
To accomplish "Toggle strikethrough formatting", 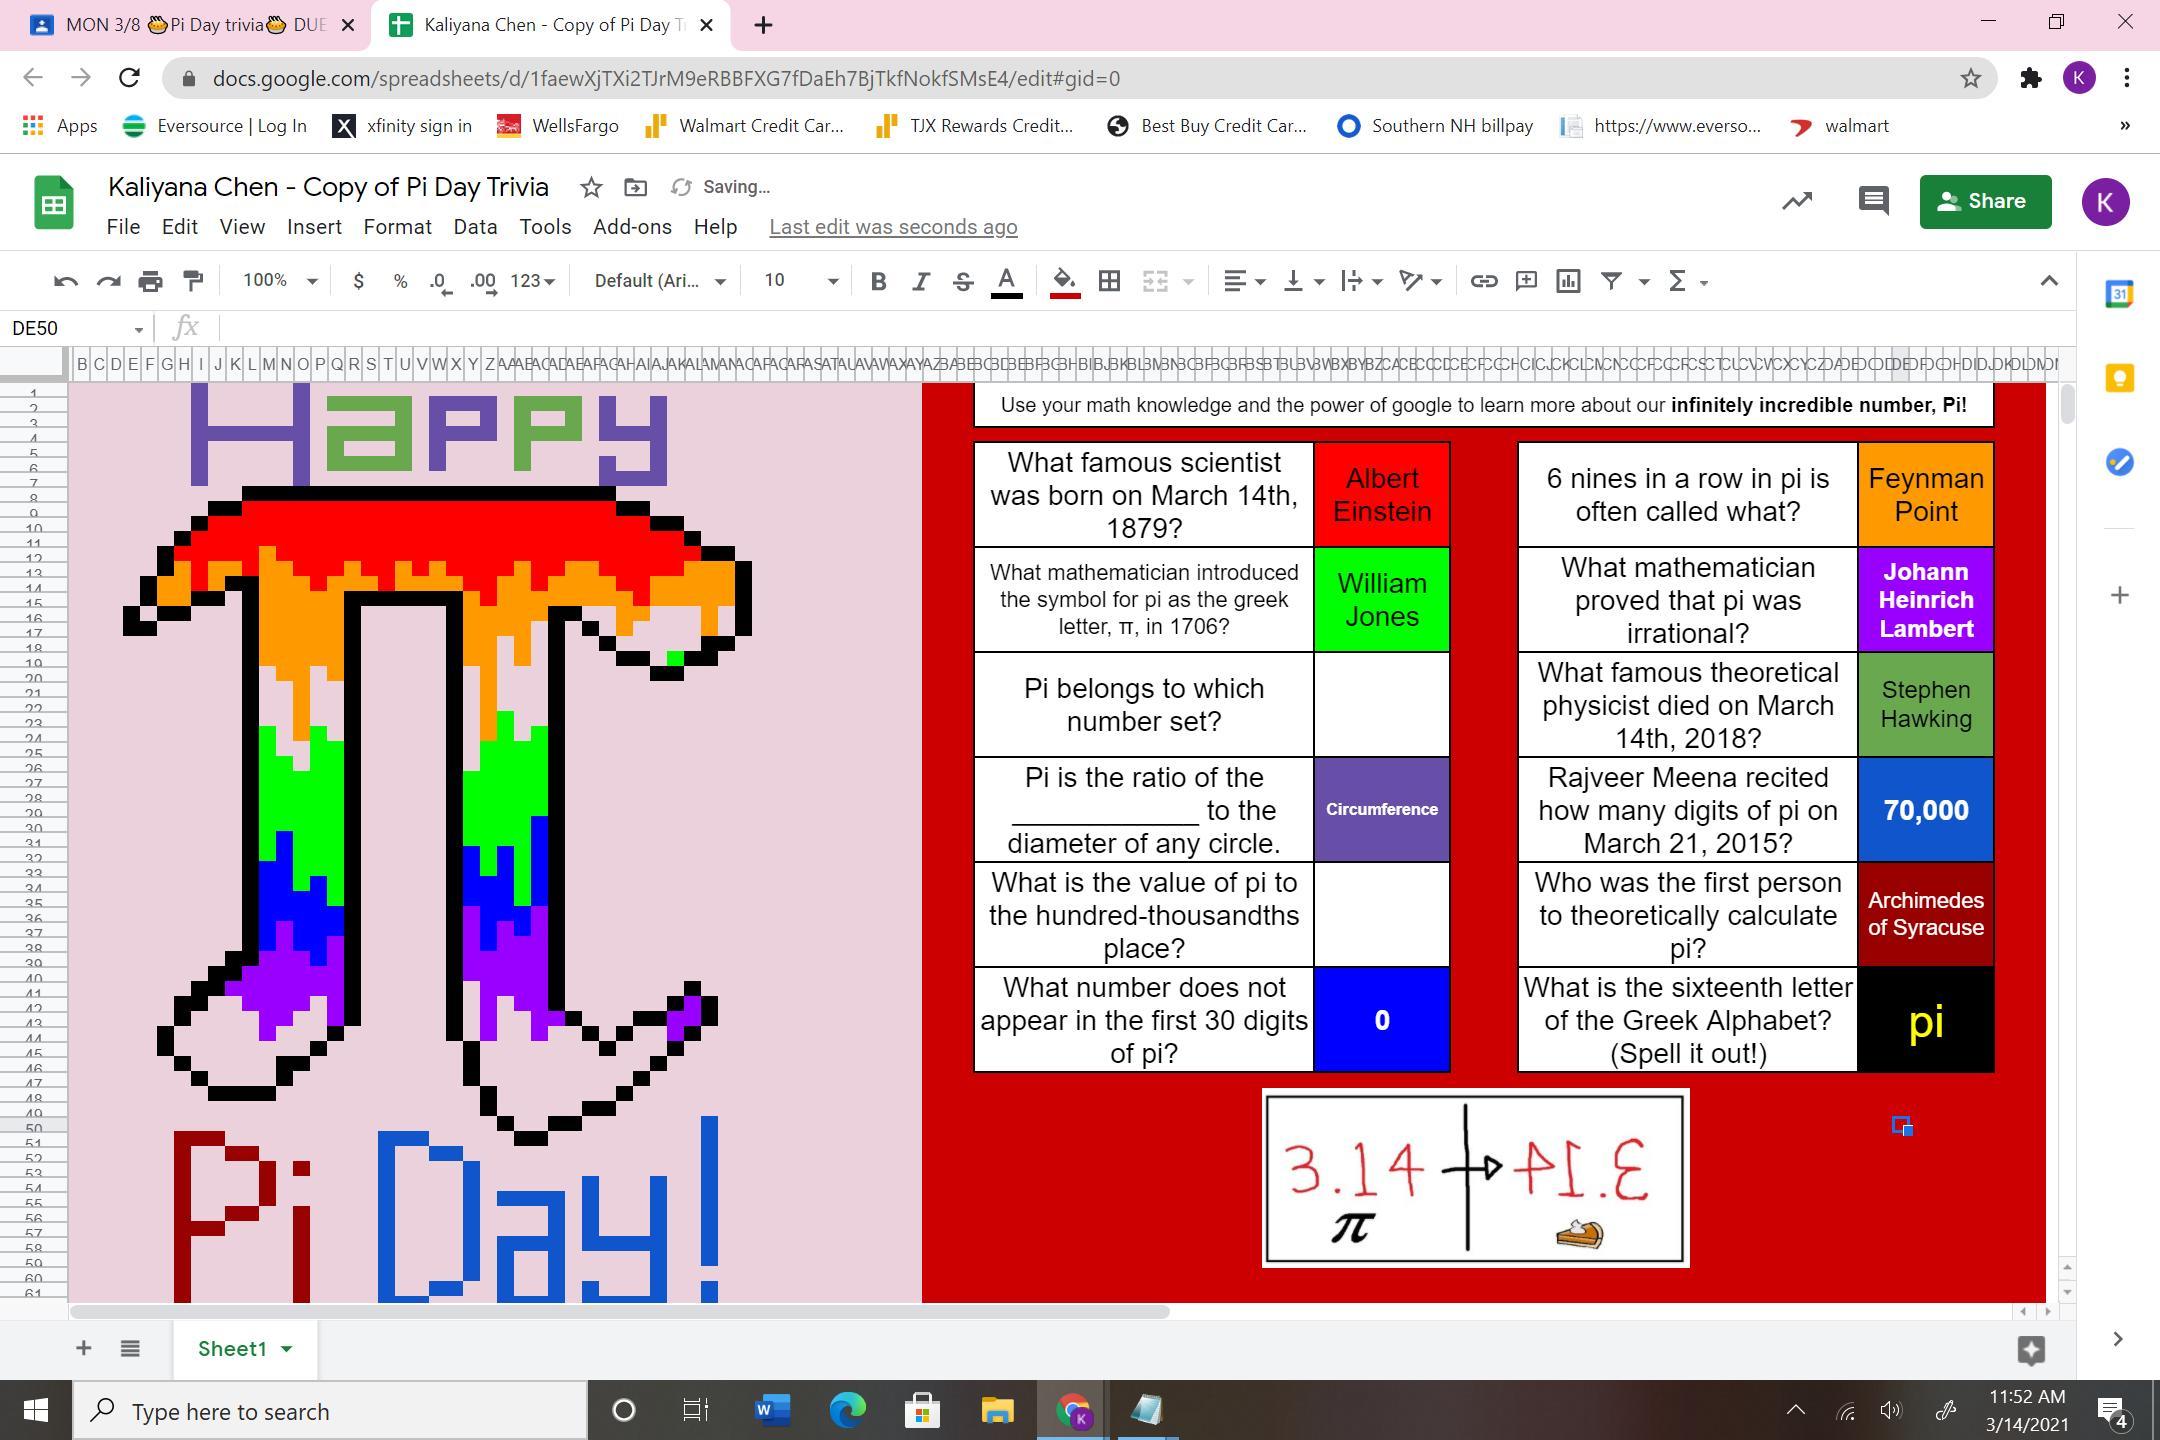I will pyautogui.click(x=962, y=281).
